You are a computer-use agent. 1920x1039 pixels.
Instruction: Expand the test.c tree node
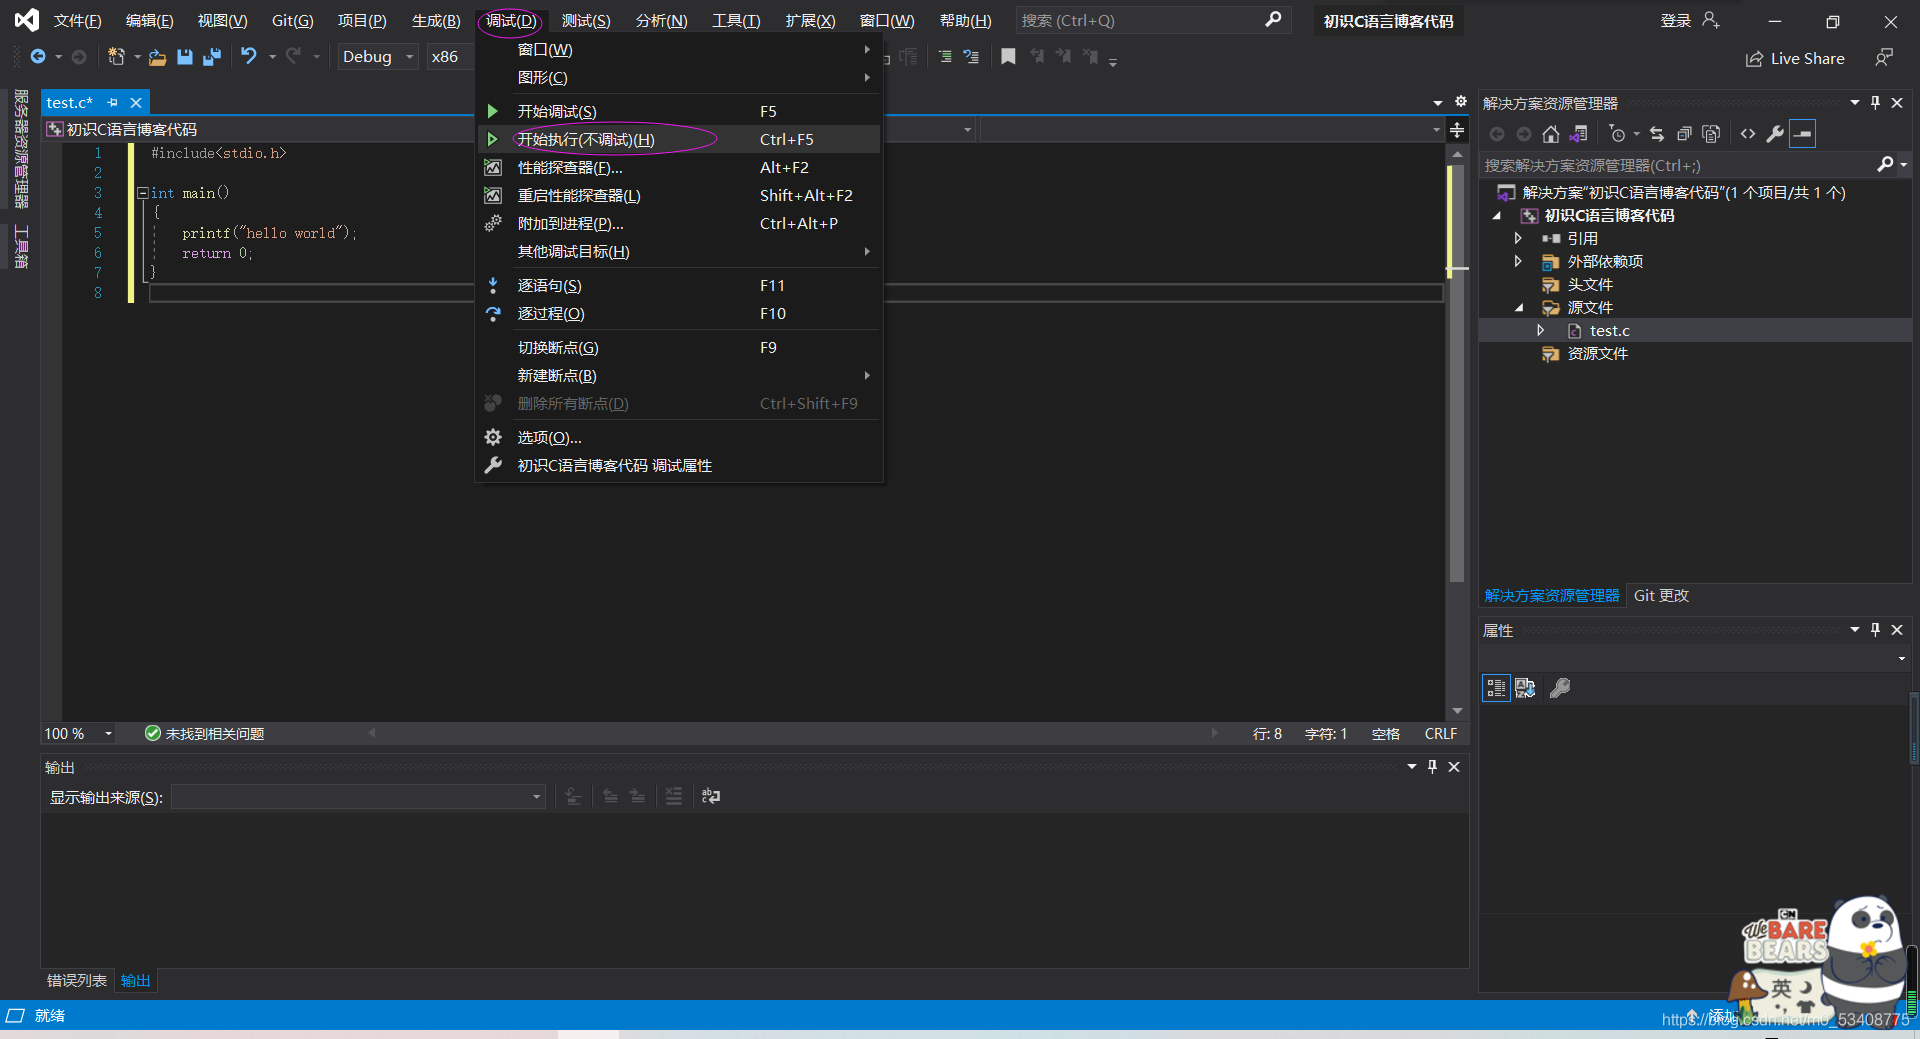[1541, 330]
